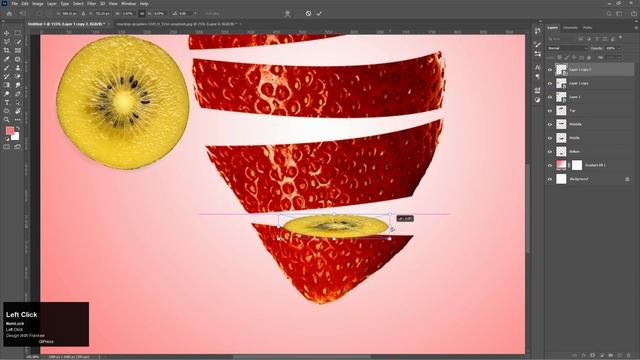Select the Clone Stamp tool
The image size is (640, 360).
coord(18,68)
